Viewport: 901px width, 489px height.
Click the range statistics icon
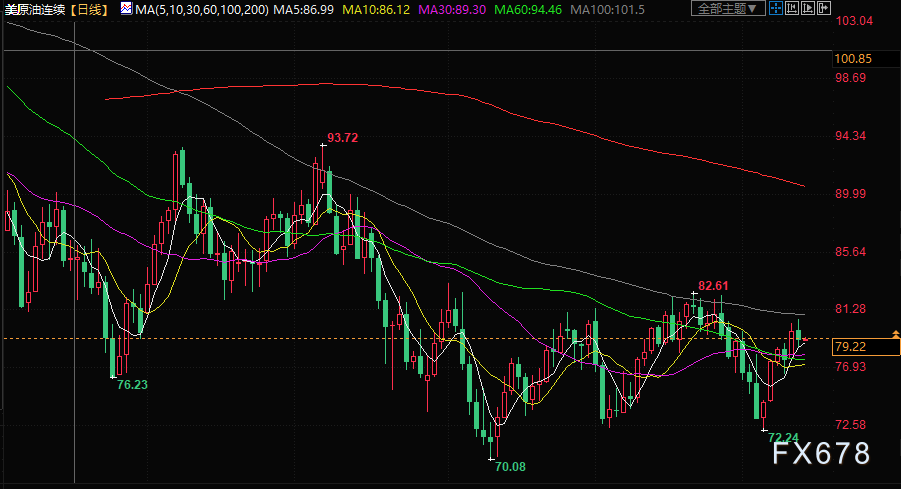[792, 8]
